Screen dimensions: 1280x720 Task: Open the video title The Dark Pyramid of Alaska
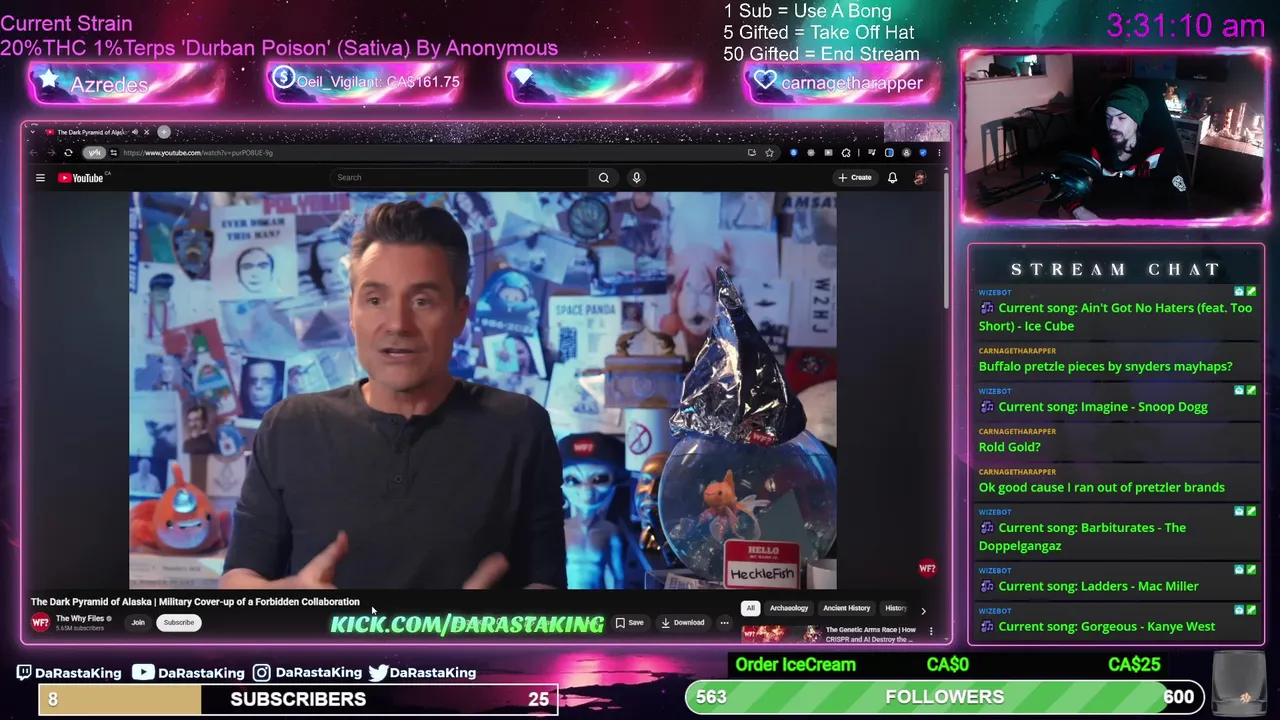pyautogui.click(x=195, y=602)
